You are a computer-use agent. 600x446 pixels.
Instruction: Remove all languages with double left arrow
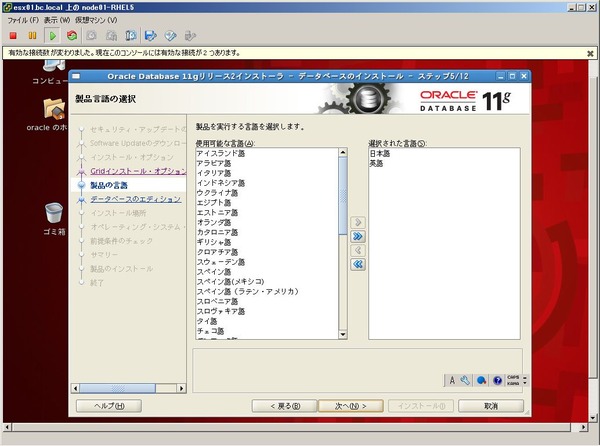click(358, 264)
